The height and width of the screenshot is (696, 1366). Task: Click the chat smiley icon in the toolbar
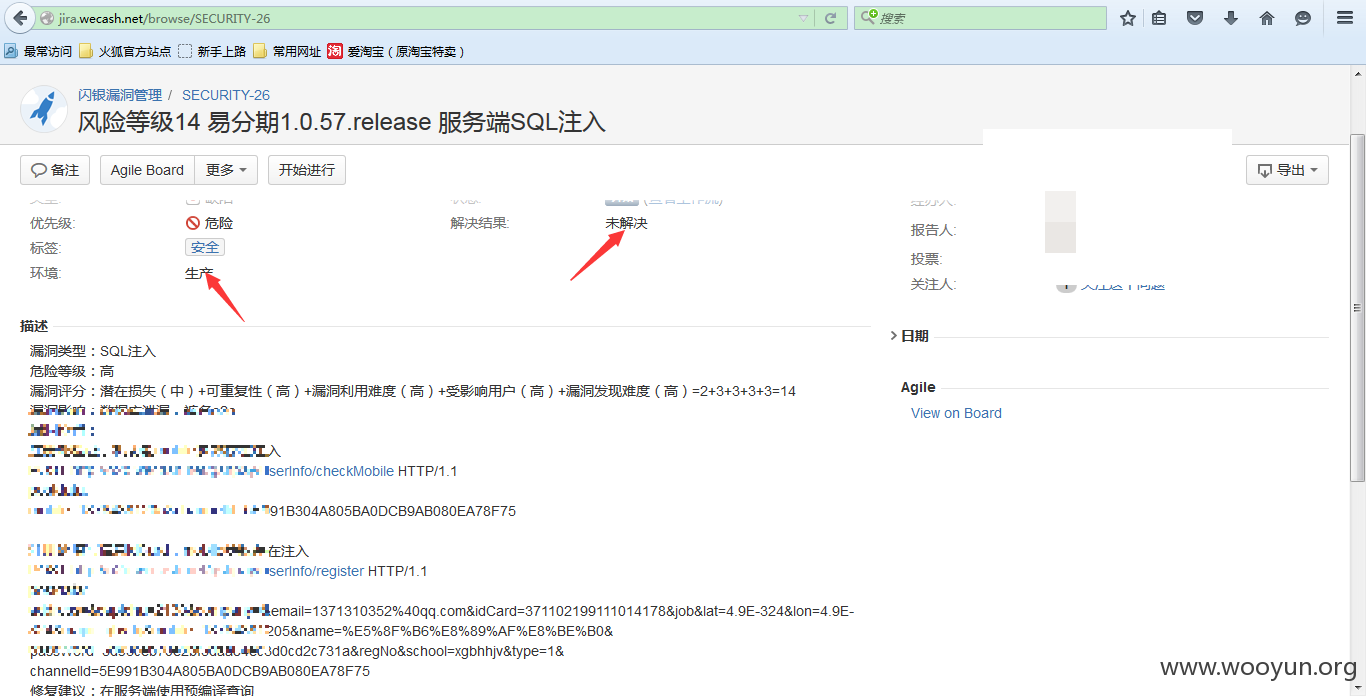point(1302,18)
